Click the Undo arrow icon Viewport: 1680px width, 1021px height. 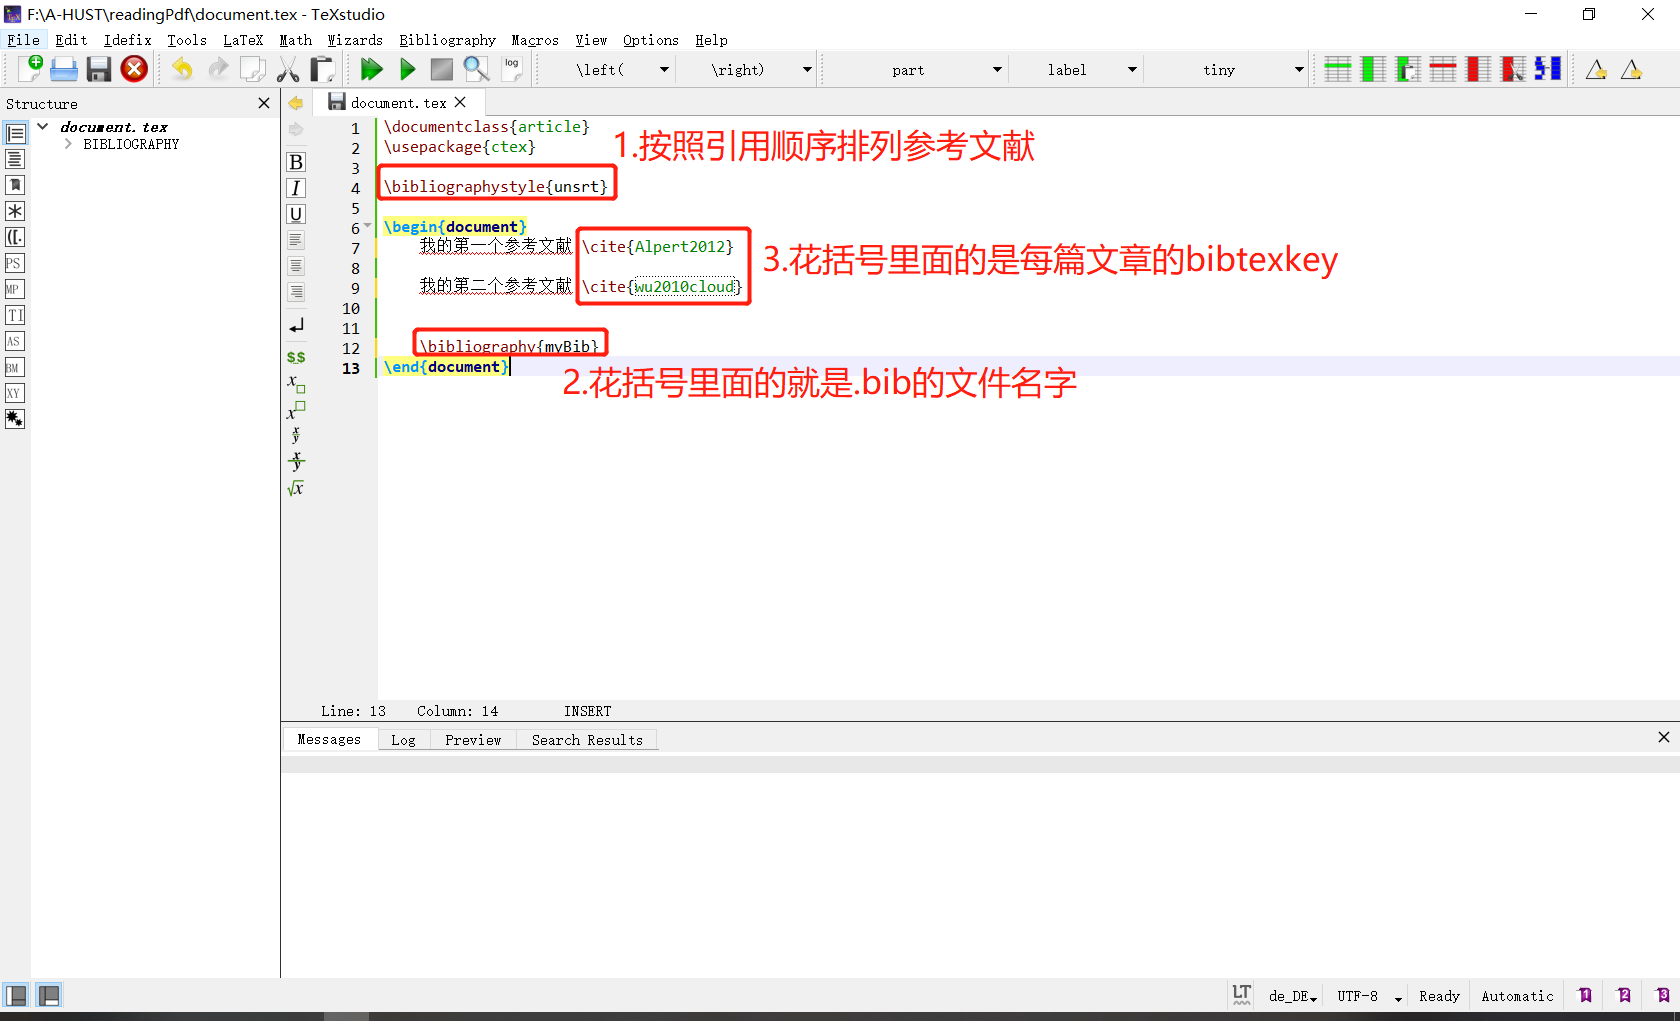[x=181, y=69]
